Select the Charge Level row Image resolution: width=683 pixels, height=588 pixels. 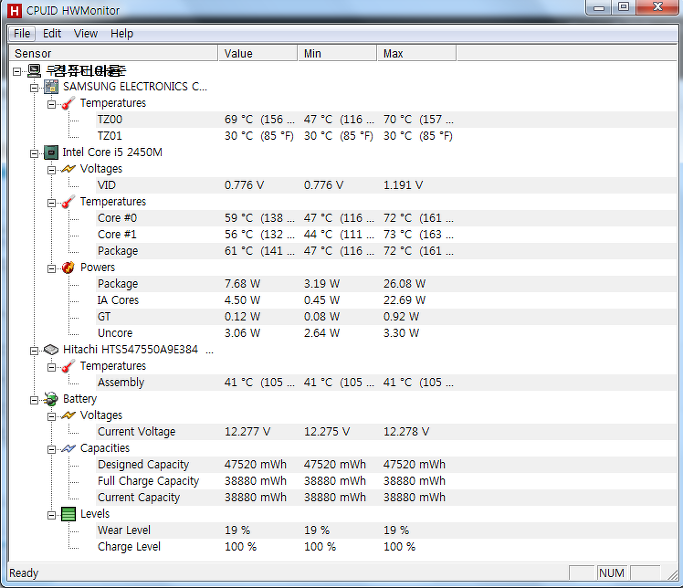coord(386,547)
